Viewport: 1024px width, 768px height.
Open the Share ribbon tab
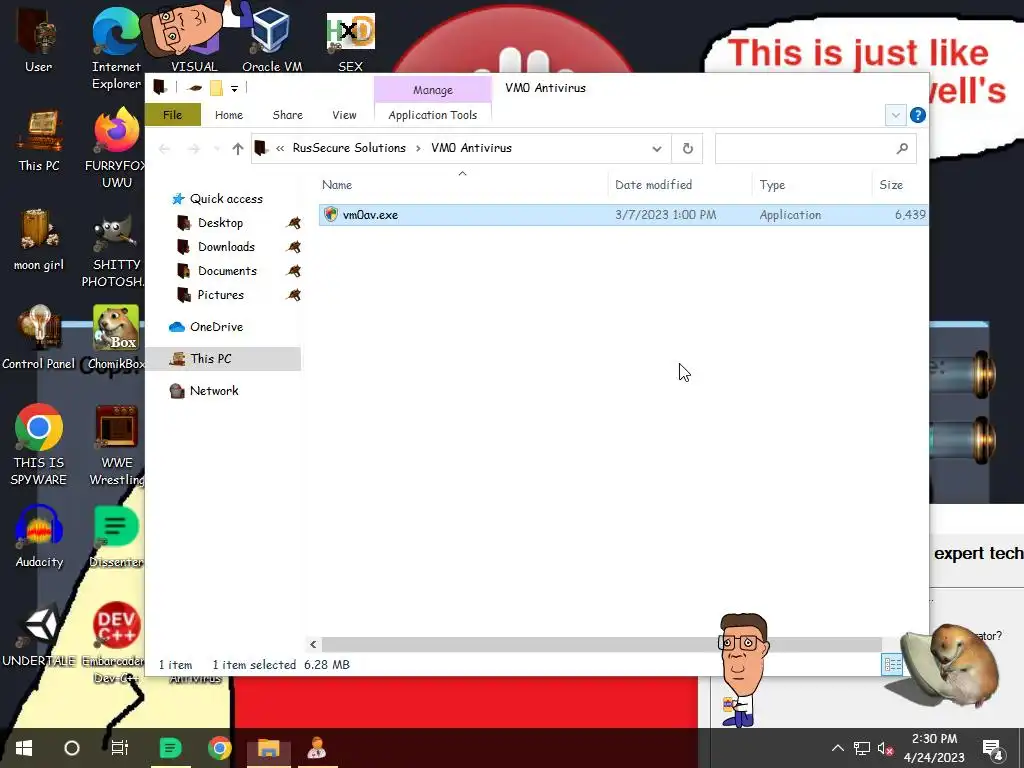tap(287, 115)
